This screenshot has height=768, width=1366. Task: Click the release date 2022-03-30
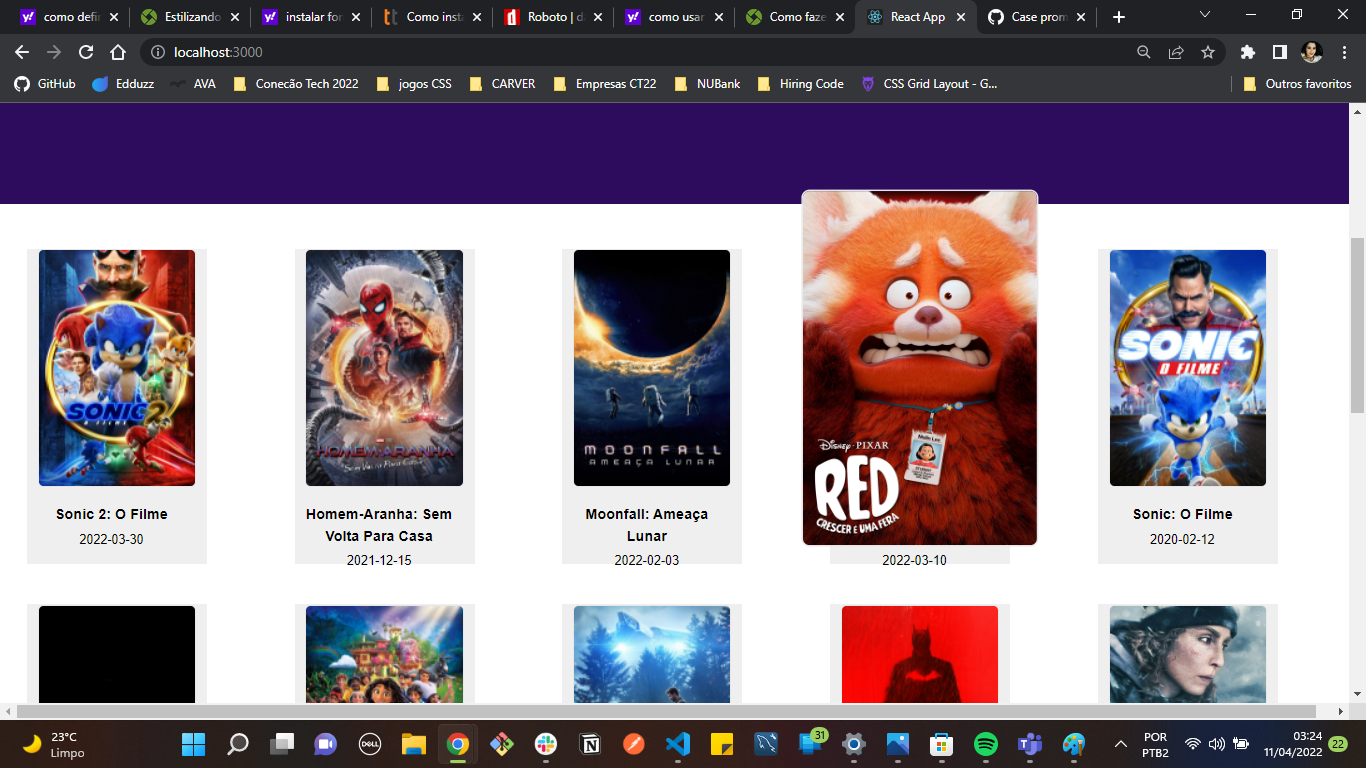tap(112, 539)
